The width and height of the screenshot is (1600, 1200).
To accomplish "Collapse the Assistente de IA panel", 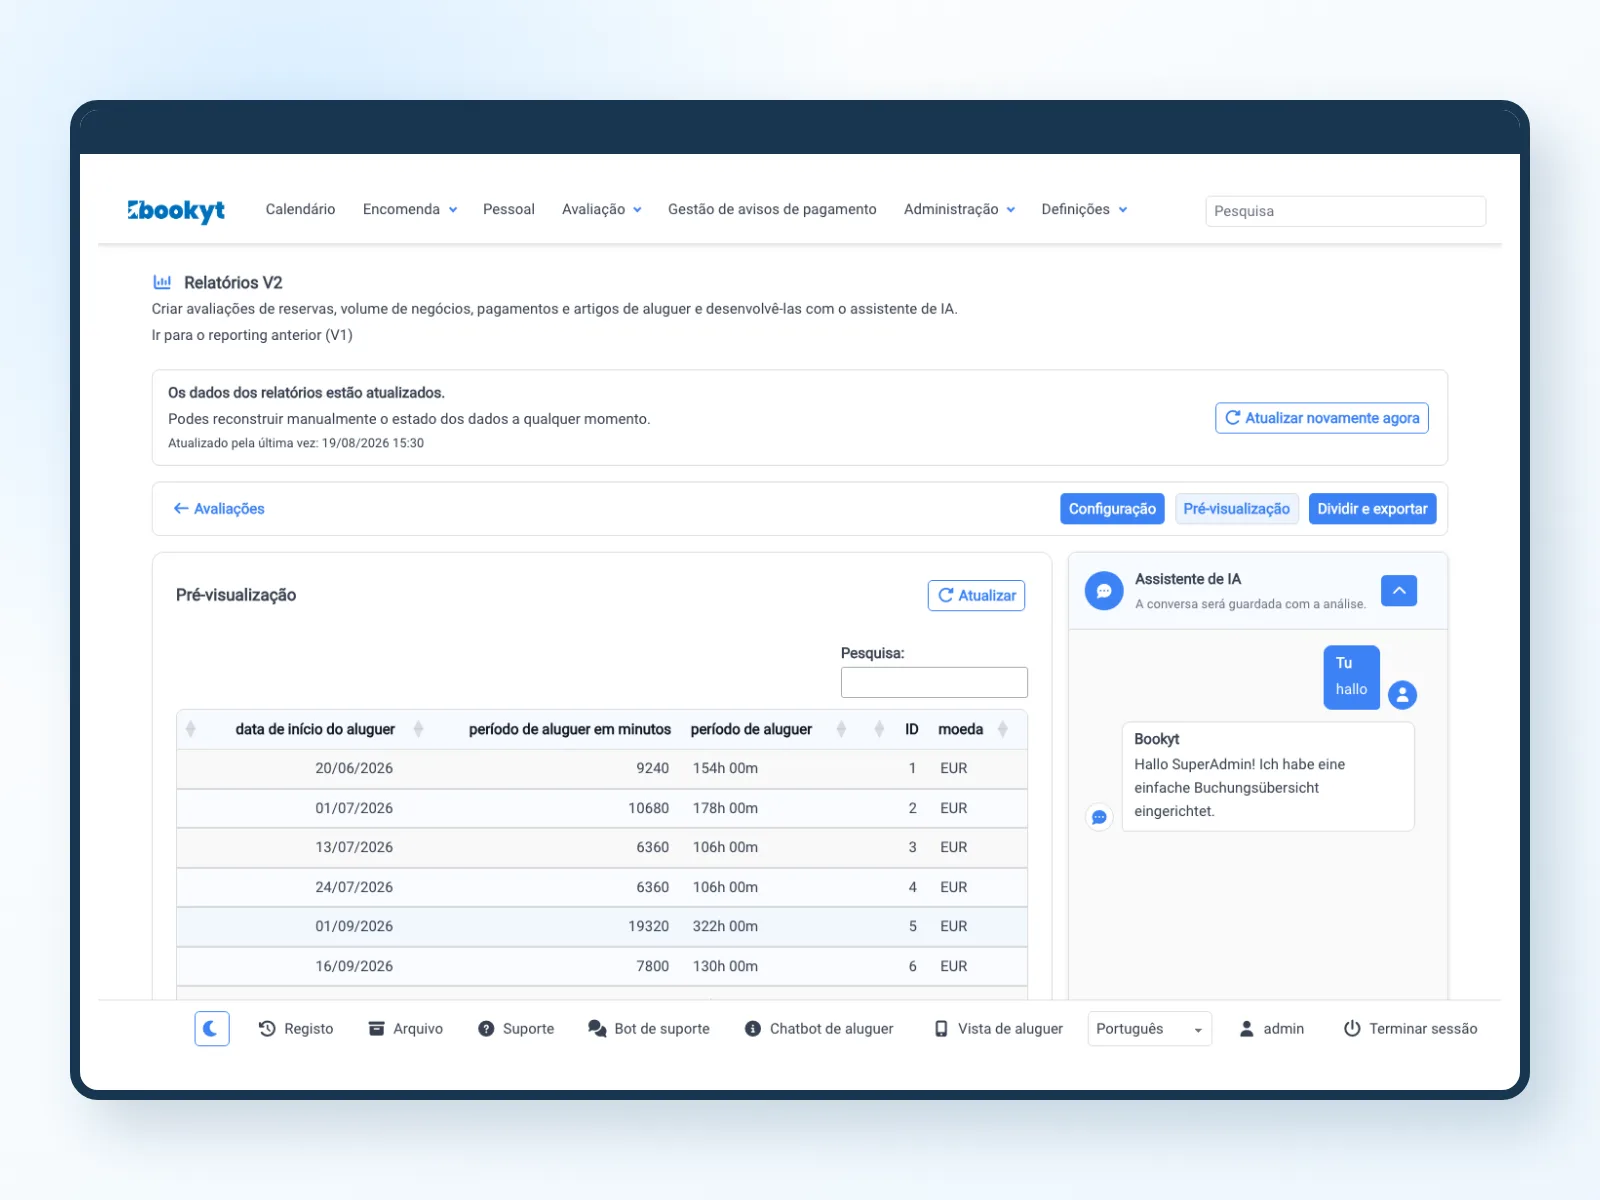I will coord(1399,591).
